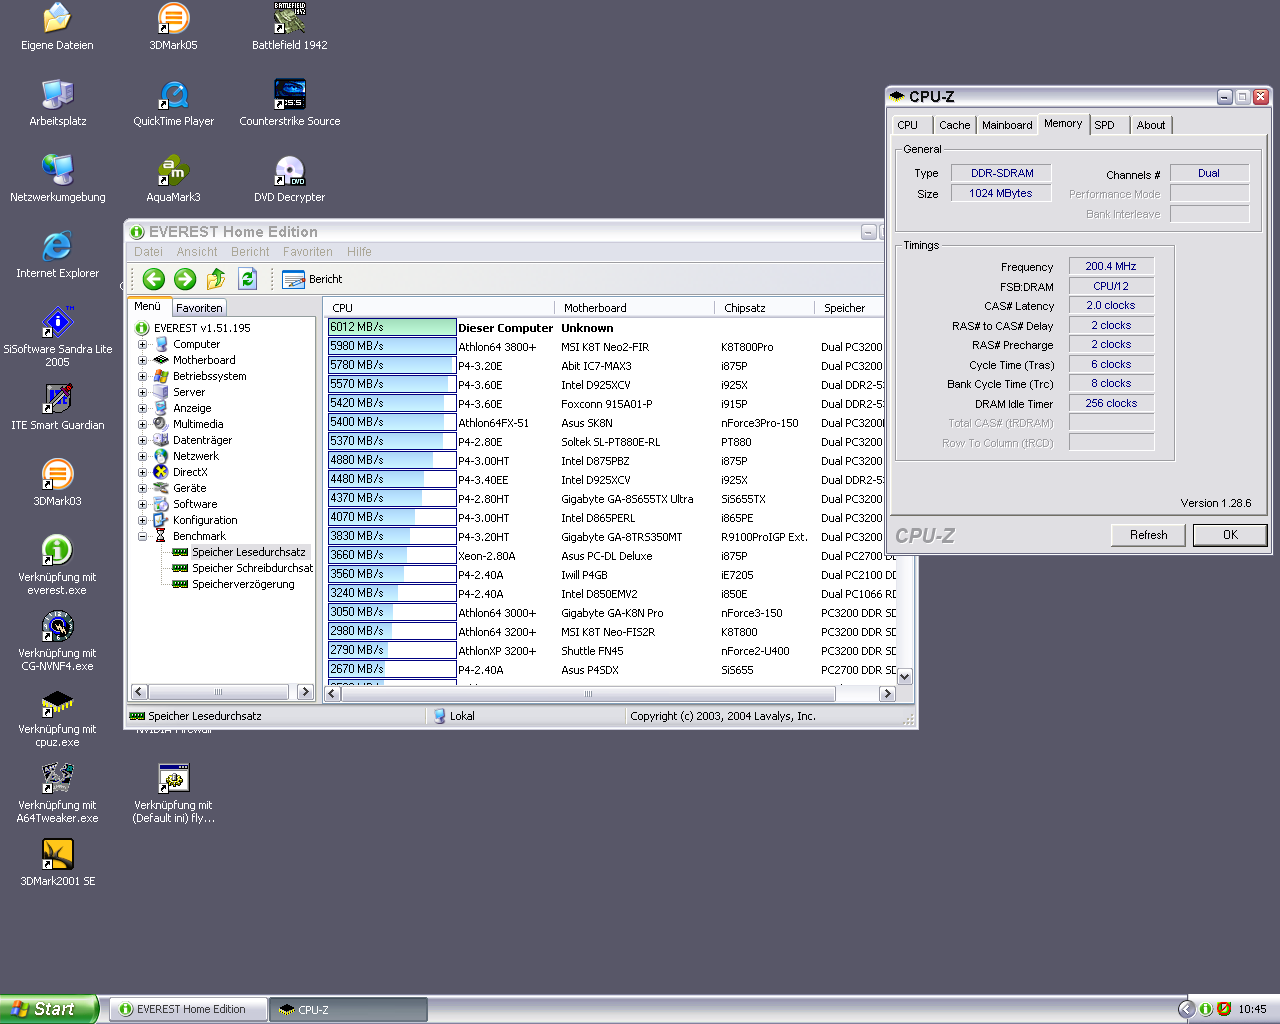Collapse the Benchmark tree node
This screenshot has width=1280, height=1024.
tap(142, 536)
